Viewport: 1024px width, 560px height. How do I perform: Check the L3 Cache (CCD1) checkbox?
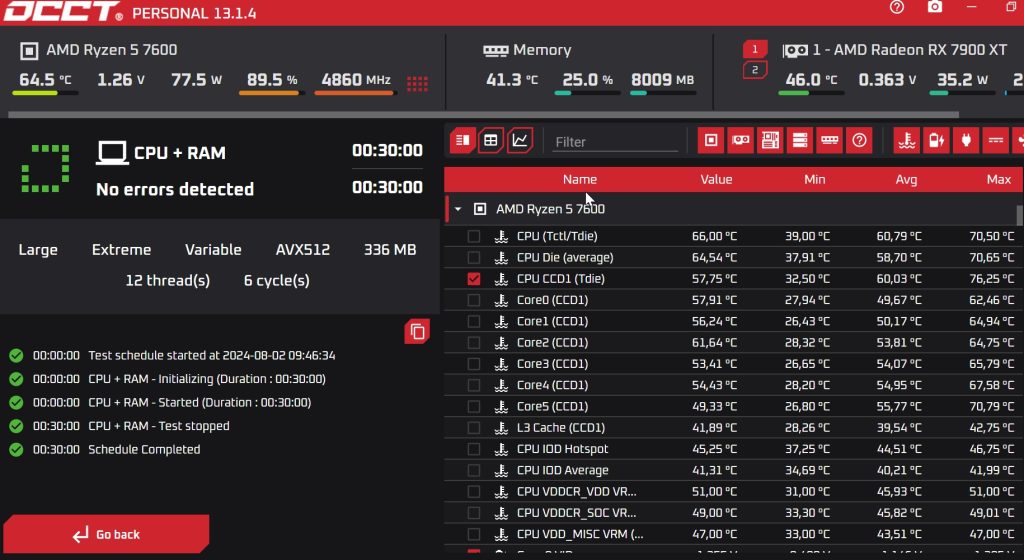473,428
